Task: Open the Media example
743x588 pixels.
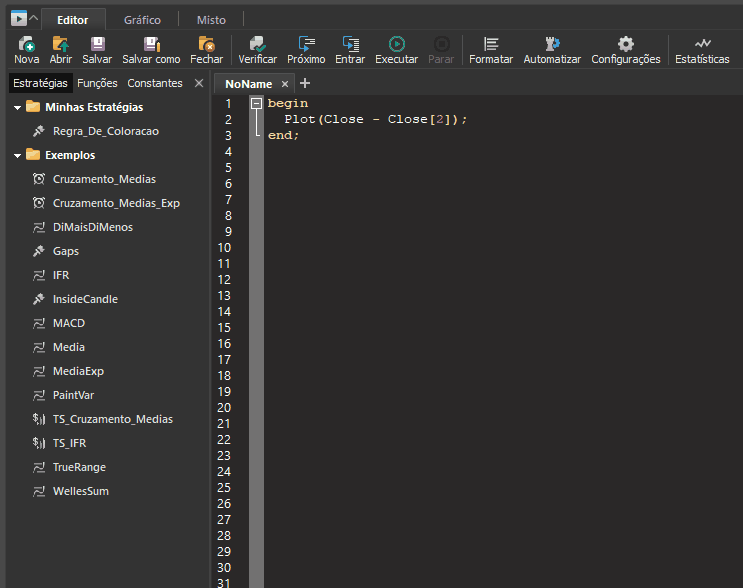Action: 69,347
